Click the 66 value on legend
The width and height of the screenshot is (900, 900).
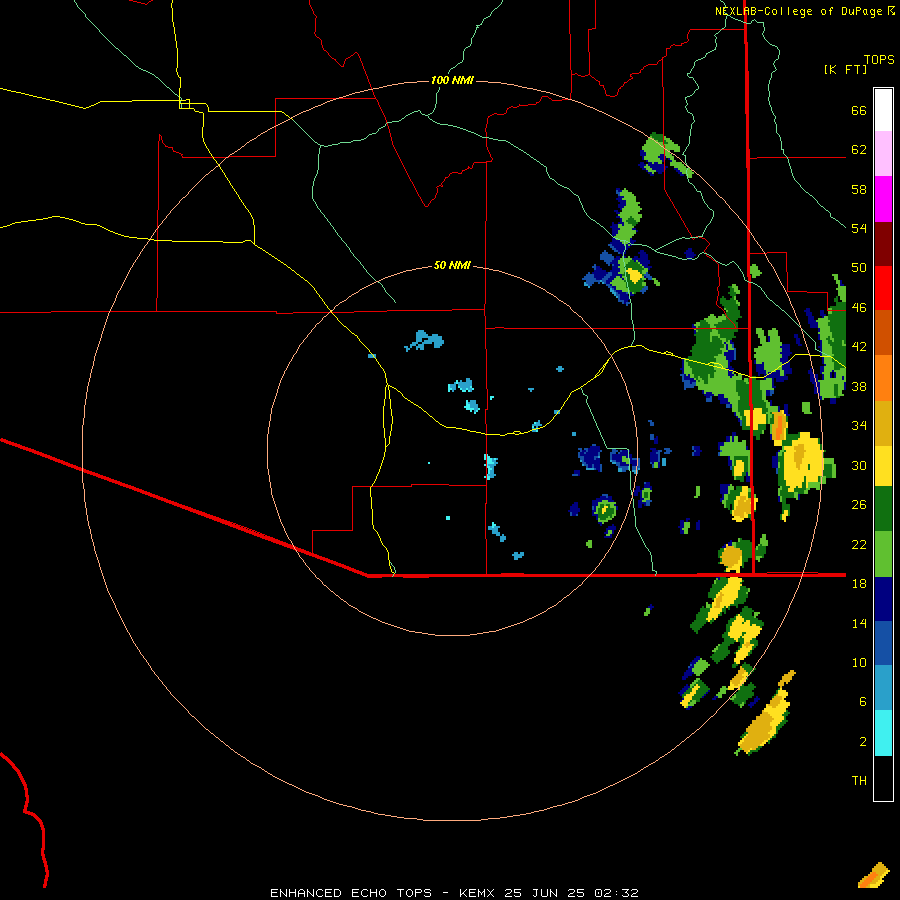(x=859, y=111)
